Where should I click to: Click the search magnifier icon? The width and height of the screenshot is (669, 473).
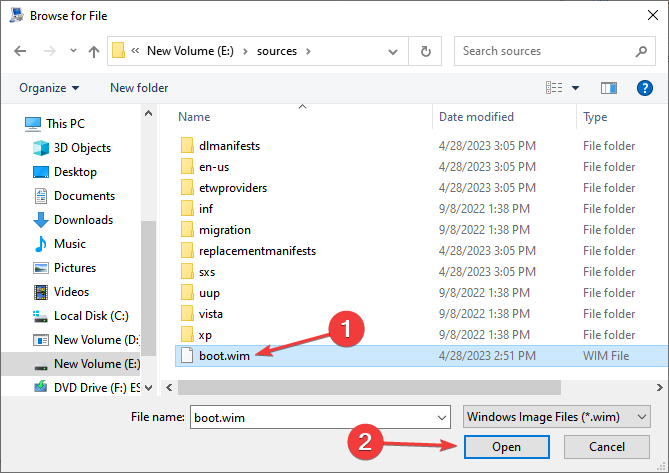point(641,52)
